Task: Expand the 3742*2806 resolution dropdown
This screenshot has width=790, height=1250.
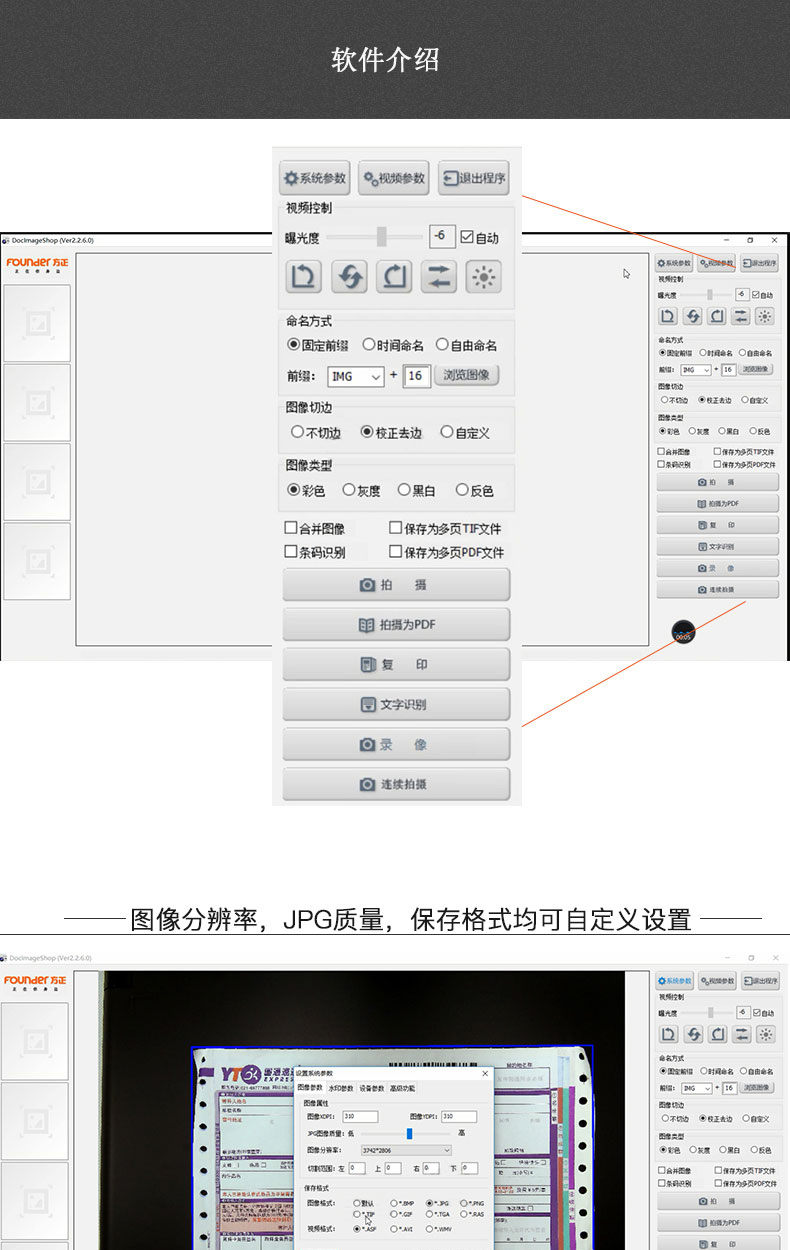Action: coord(405,1150)
